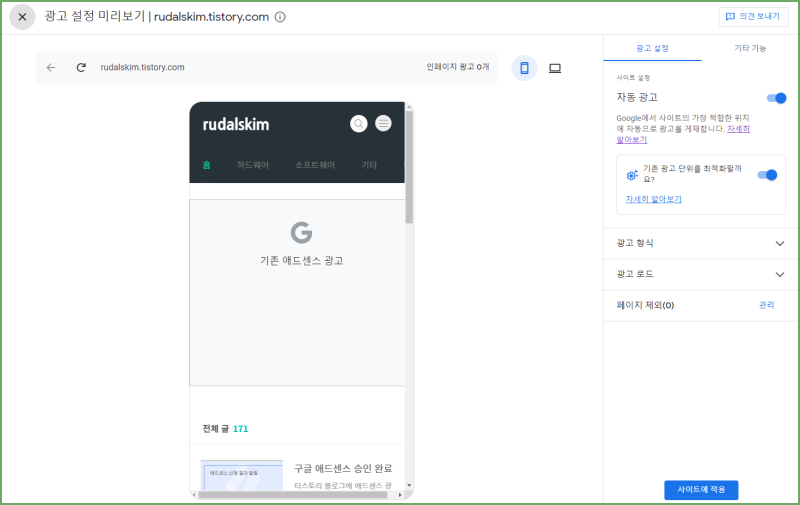Close the ad settings preview
The height and width of the screenshot is (505, 800).
tap(22, 17)
